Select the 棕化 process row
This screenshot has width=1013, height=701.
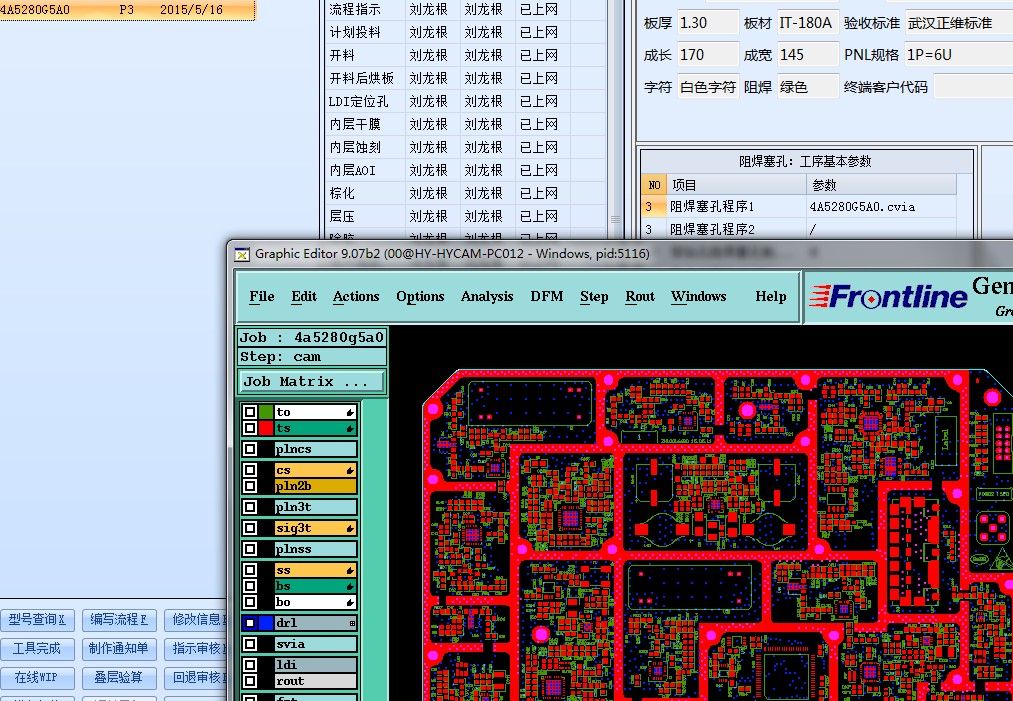465,194
